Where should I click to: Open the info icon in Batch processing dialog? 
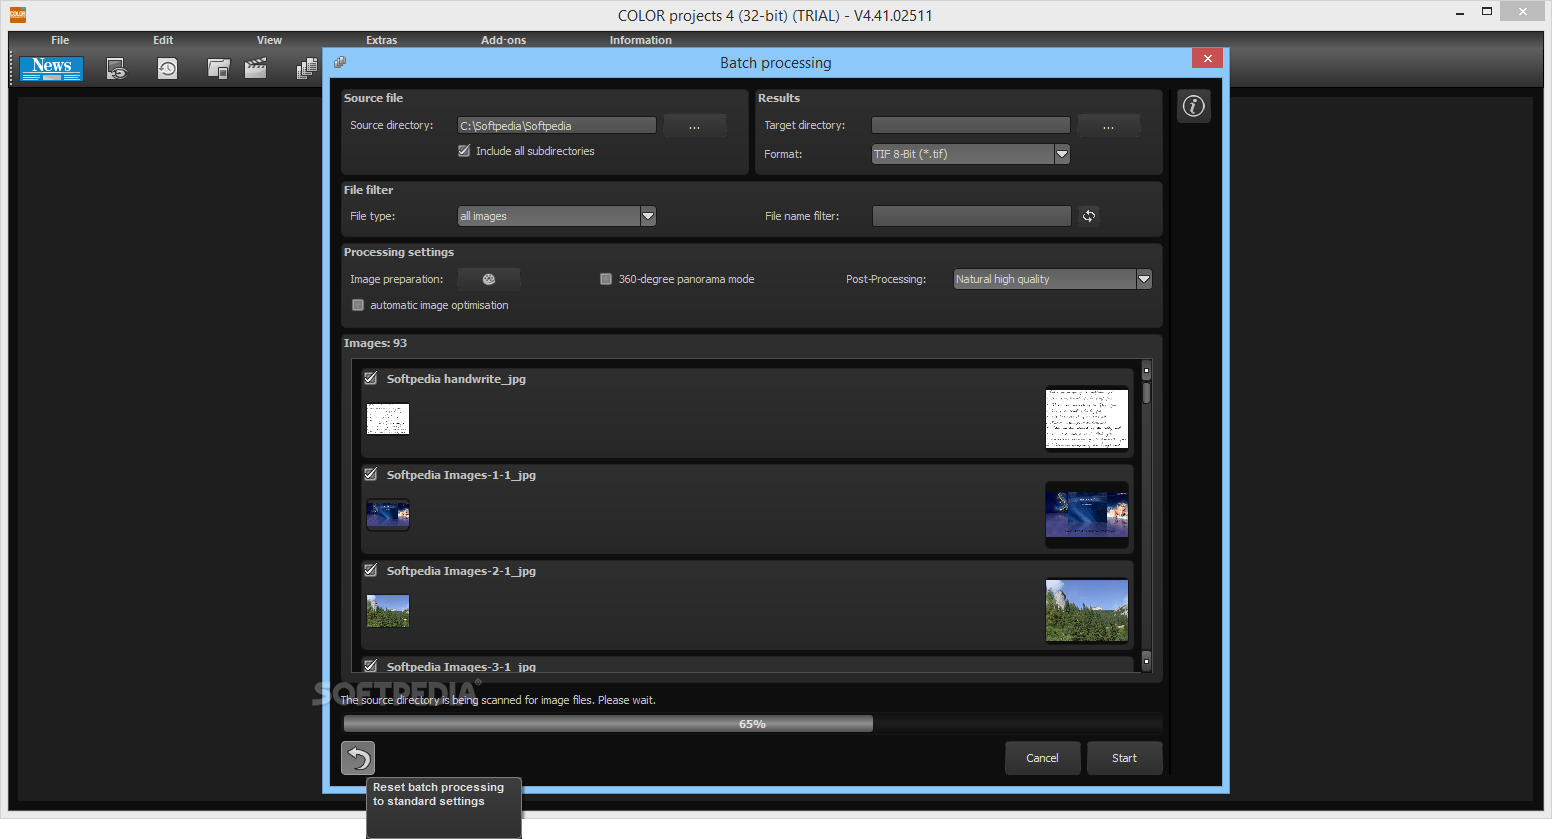pos(1194,106)
